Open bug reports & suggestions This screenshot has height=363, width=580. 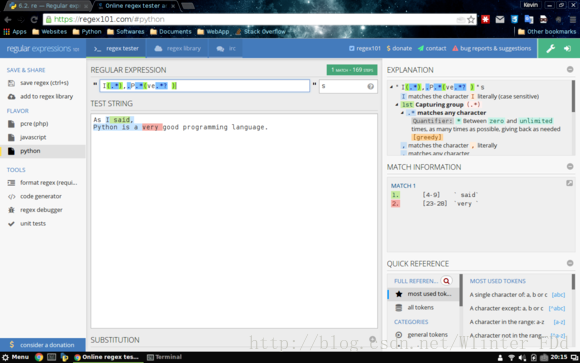492,48
